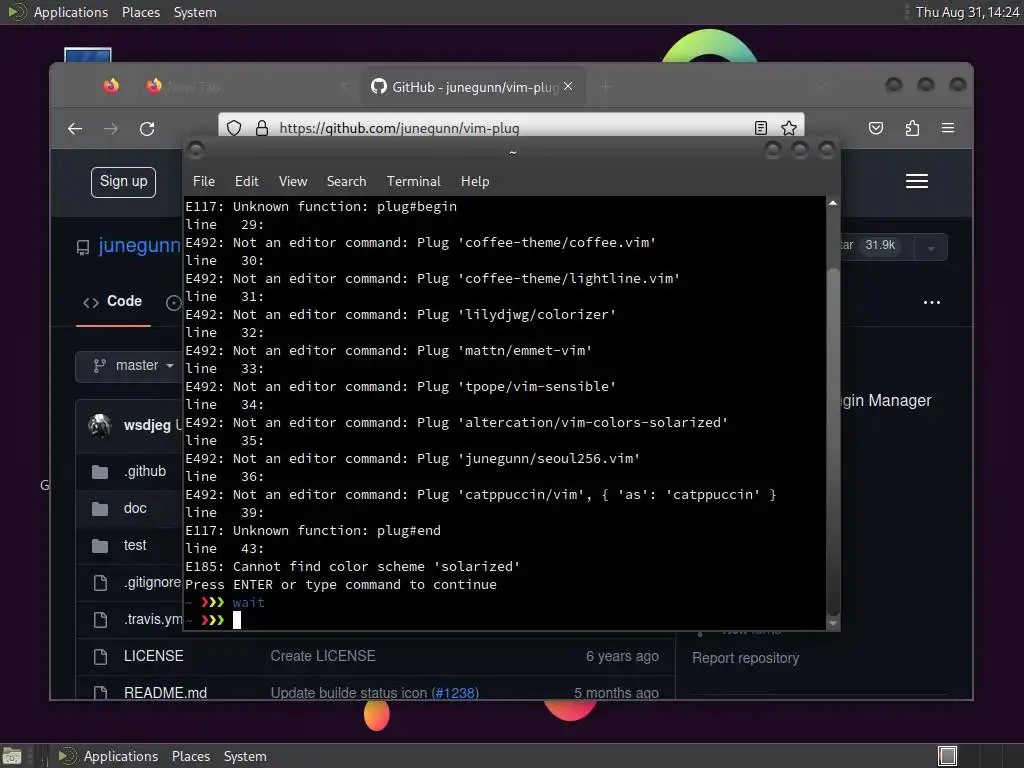This screenshot has width=1024, height=768.
Task: Close the GitHub vim-plug tab
Action: tap(568, 86)
